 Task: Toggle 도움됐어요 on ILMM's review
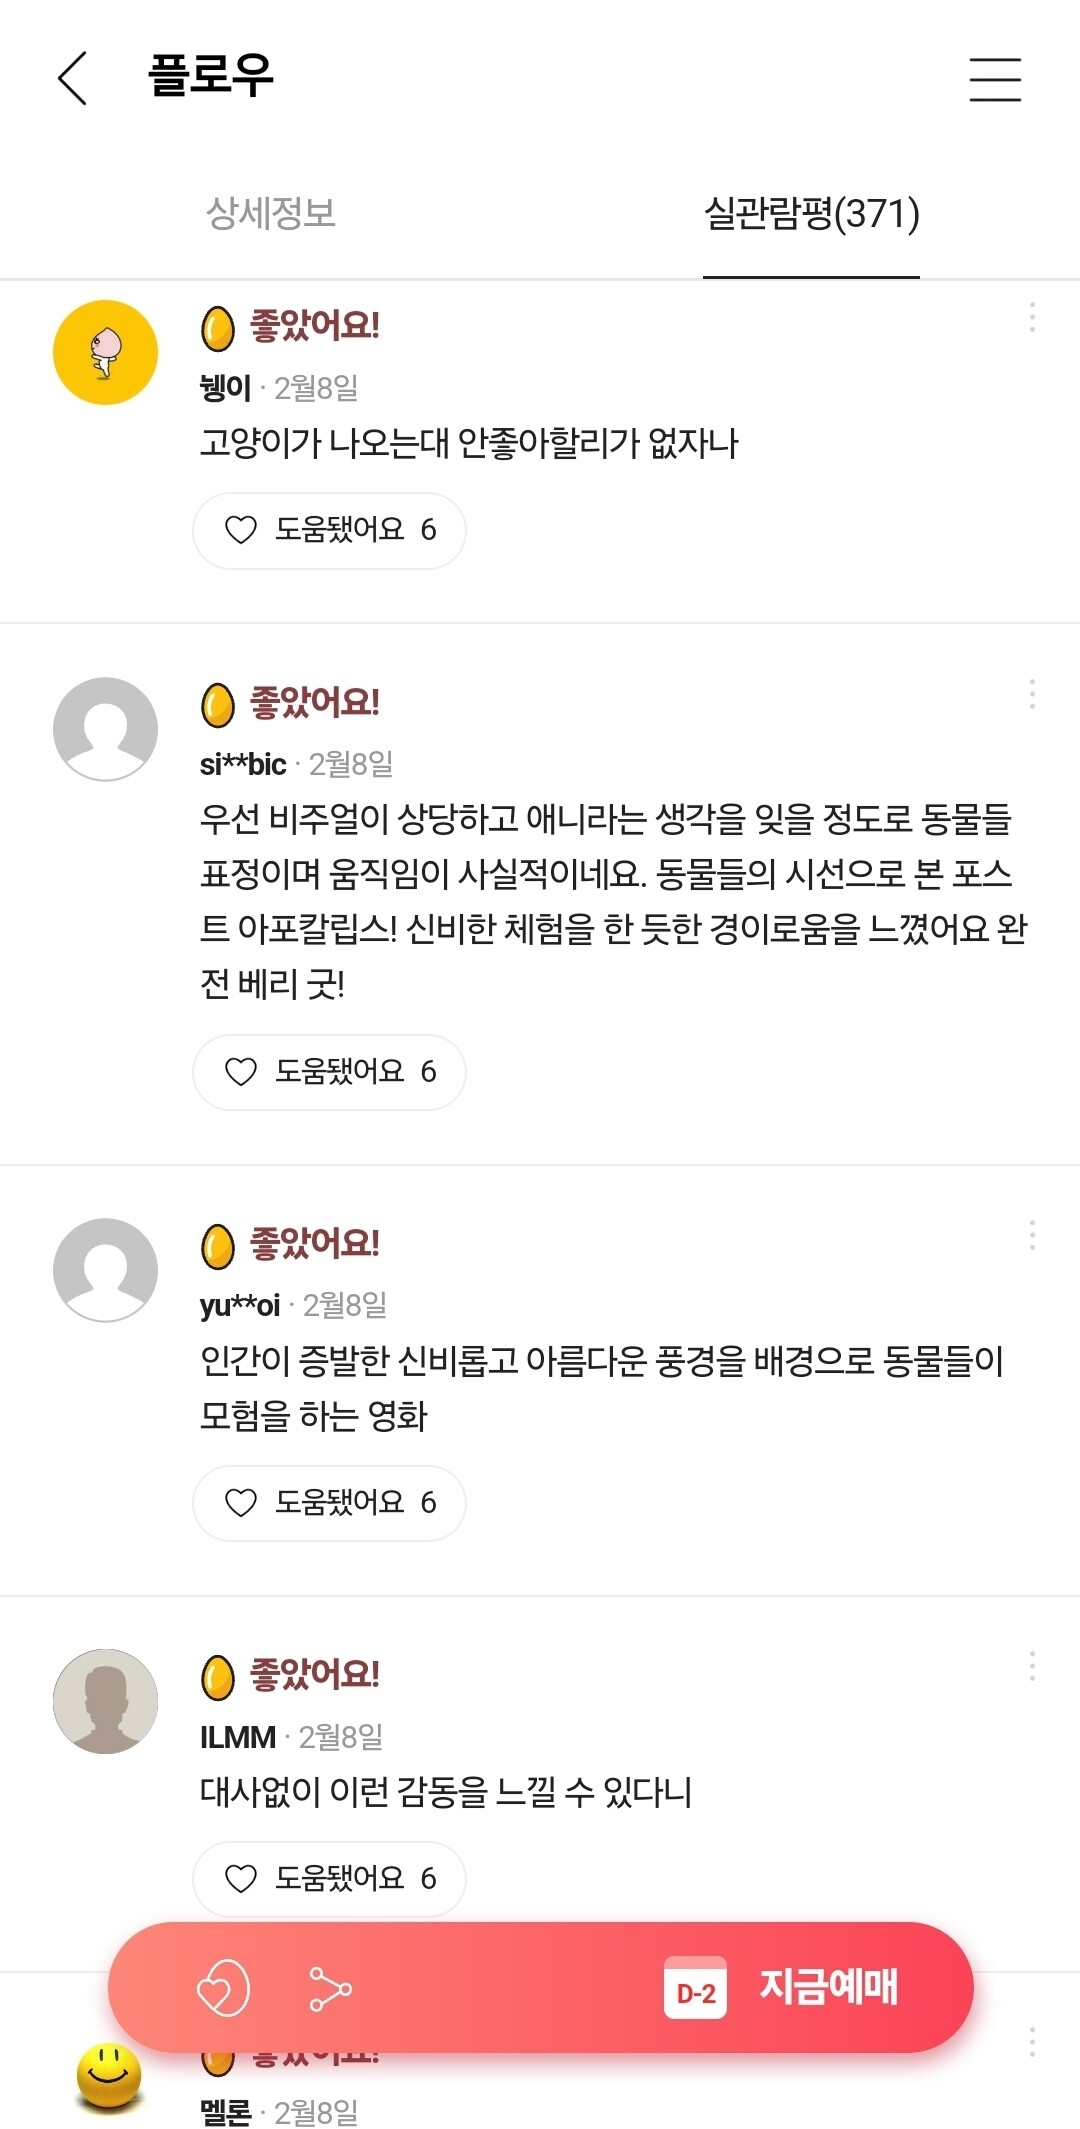[329, 1879]
